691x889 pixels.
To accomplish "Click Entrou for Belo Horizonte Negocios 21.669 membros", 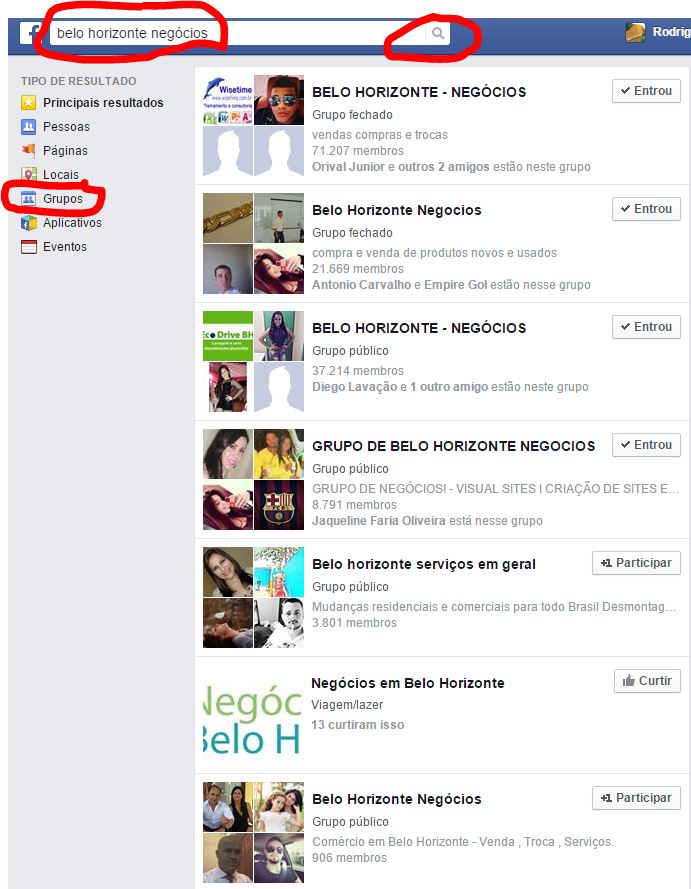I will 646,209.
